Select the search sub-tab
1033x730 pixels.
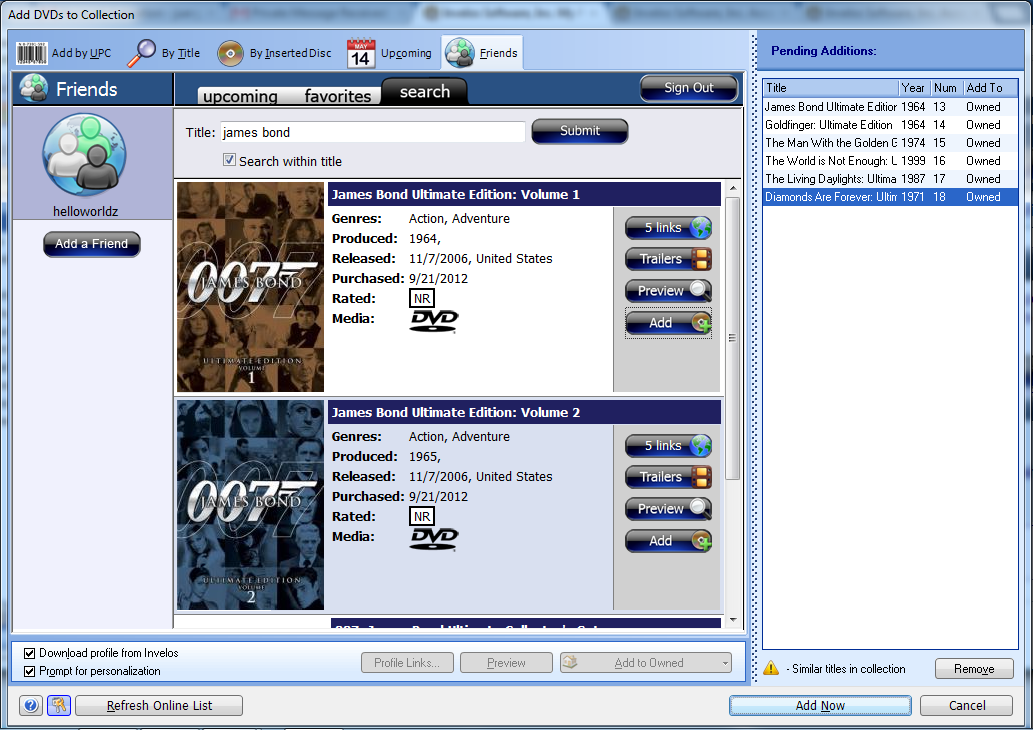click(x=424, y=92)
